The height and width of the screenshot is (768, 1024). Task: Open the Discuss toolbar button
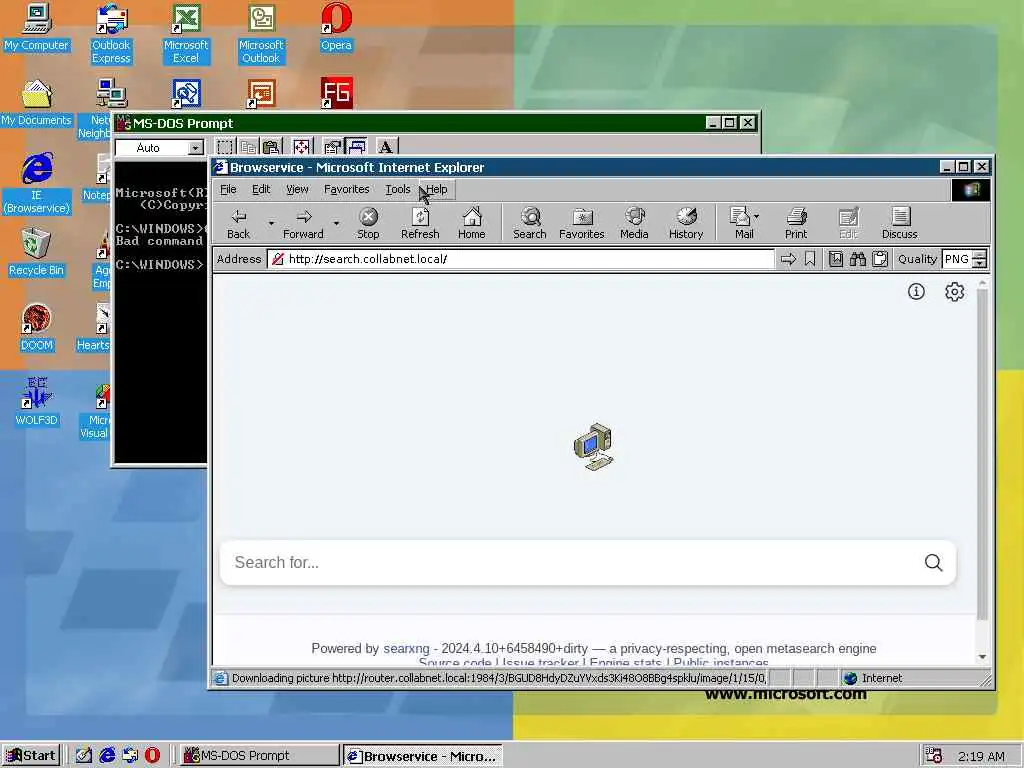[900, 223]
